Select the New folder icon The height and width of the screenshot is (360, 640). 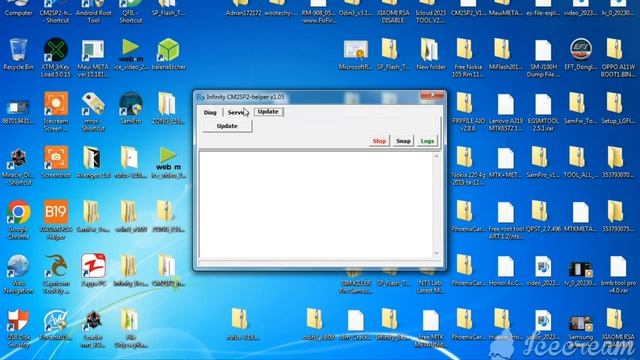pos(431,54)
